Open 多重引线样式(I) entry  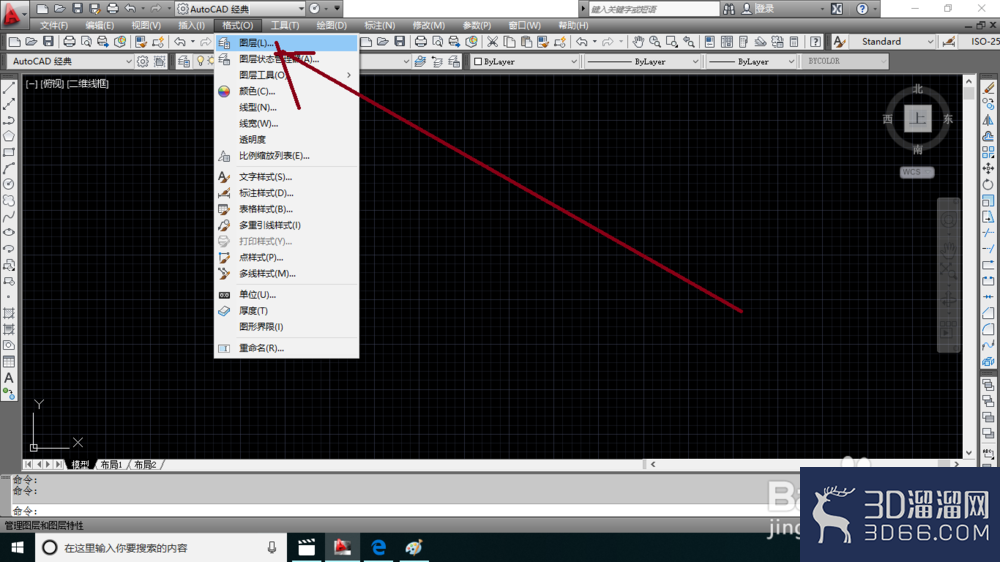coord(286,225)
